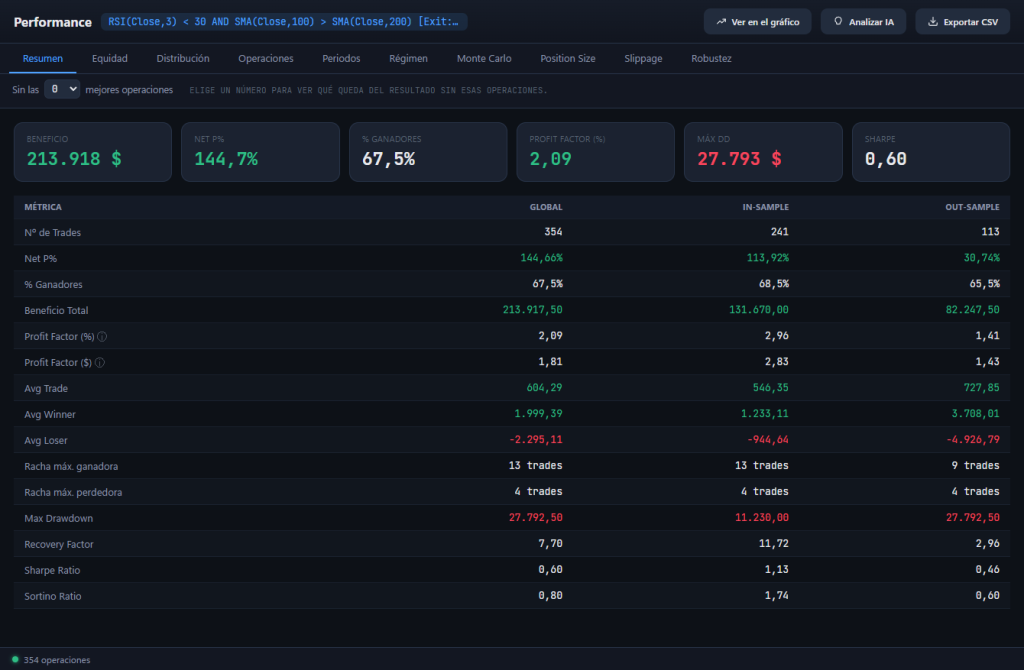Image resolution: width=1024 pixels, height=670 pixels.
Task: Click the In-Sample Sortino Ratio value 1,74
Action: [x=776, y=596]
